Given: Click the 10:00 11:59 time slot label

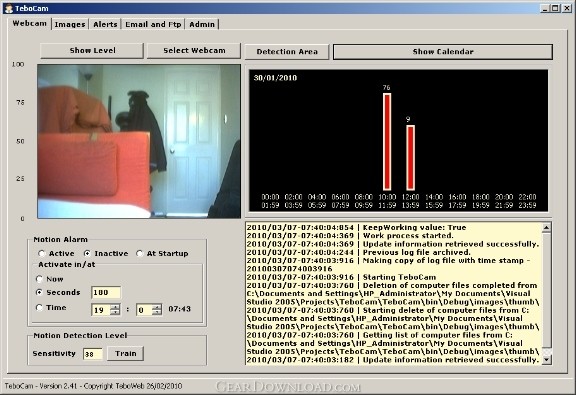Looking at the screenshot, I should [x=387, y=201].
